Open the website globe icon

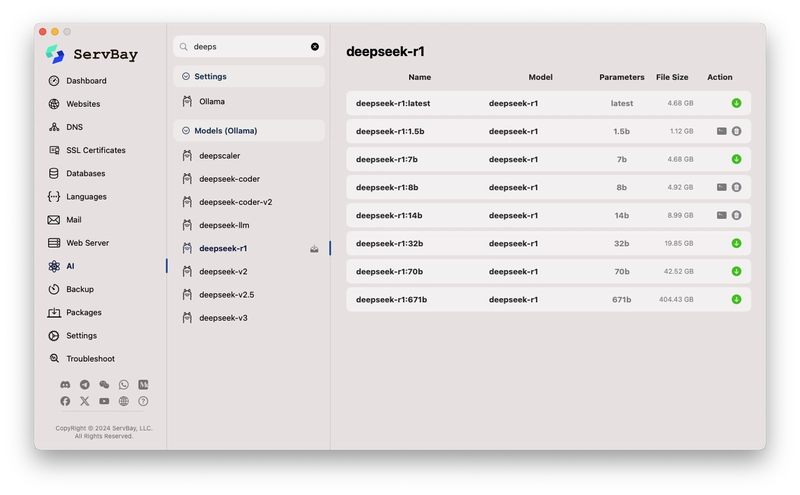coord(123,401)
